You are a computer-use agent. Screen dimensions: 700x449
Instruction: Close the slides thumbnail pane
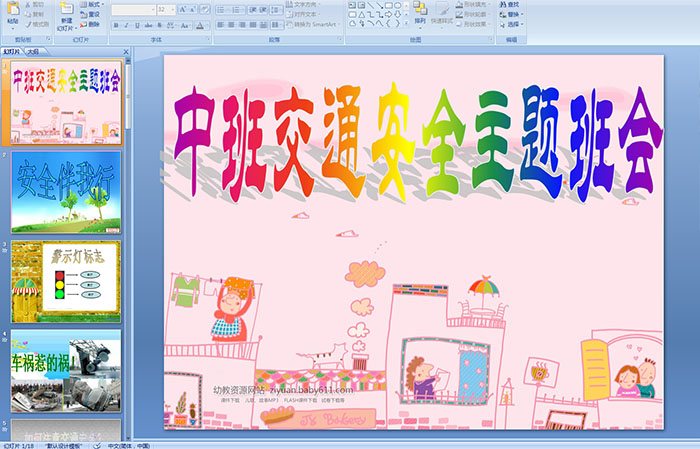pyautogui.click(x=126, y=52)
